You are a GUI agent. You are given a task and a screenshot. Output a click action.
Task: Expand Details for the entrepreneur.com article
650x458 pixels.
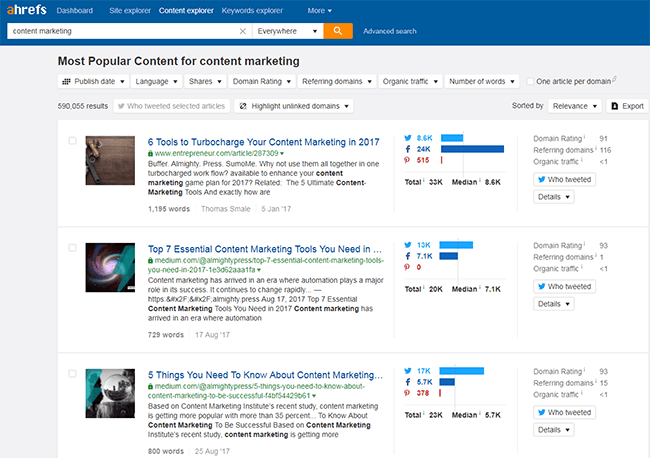click(x=554, y=197)
